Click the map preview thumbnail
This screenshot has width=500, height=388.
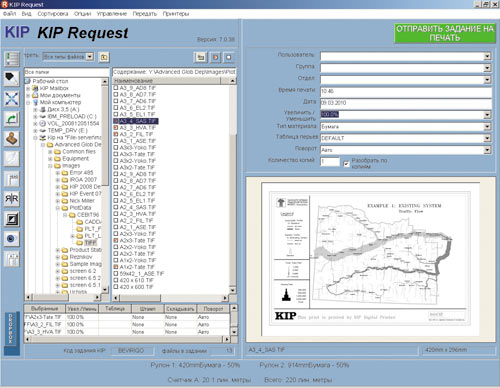[x=370, y=259]
